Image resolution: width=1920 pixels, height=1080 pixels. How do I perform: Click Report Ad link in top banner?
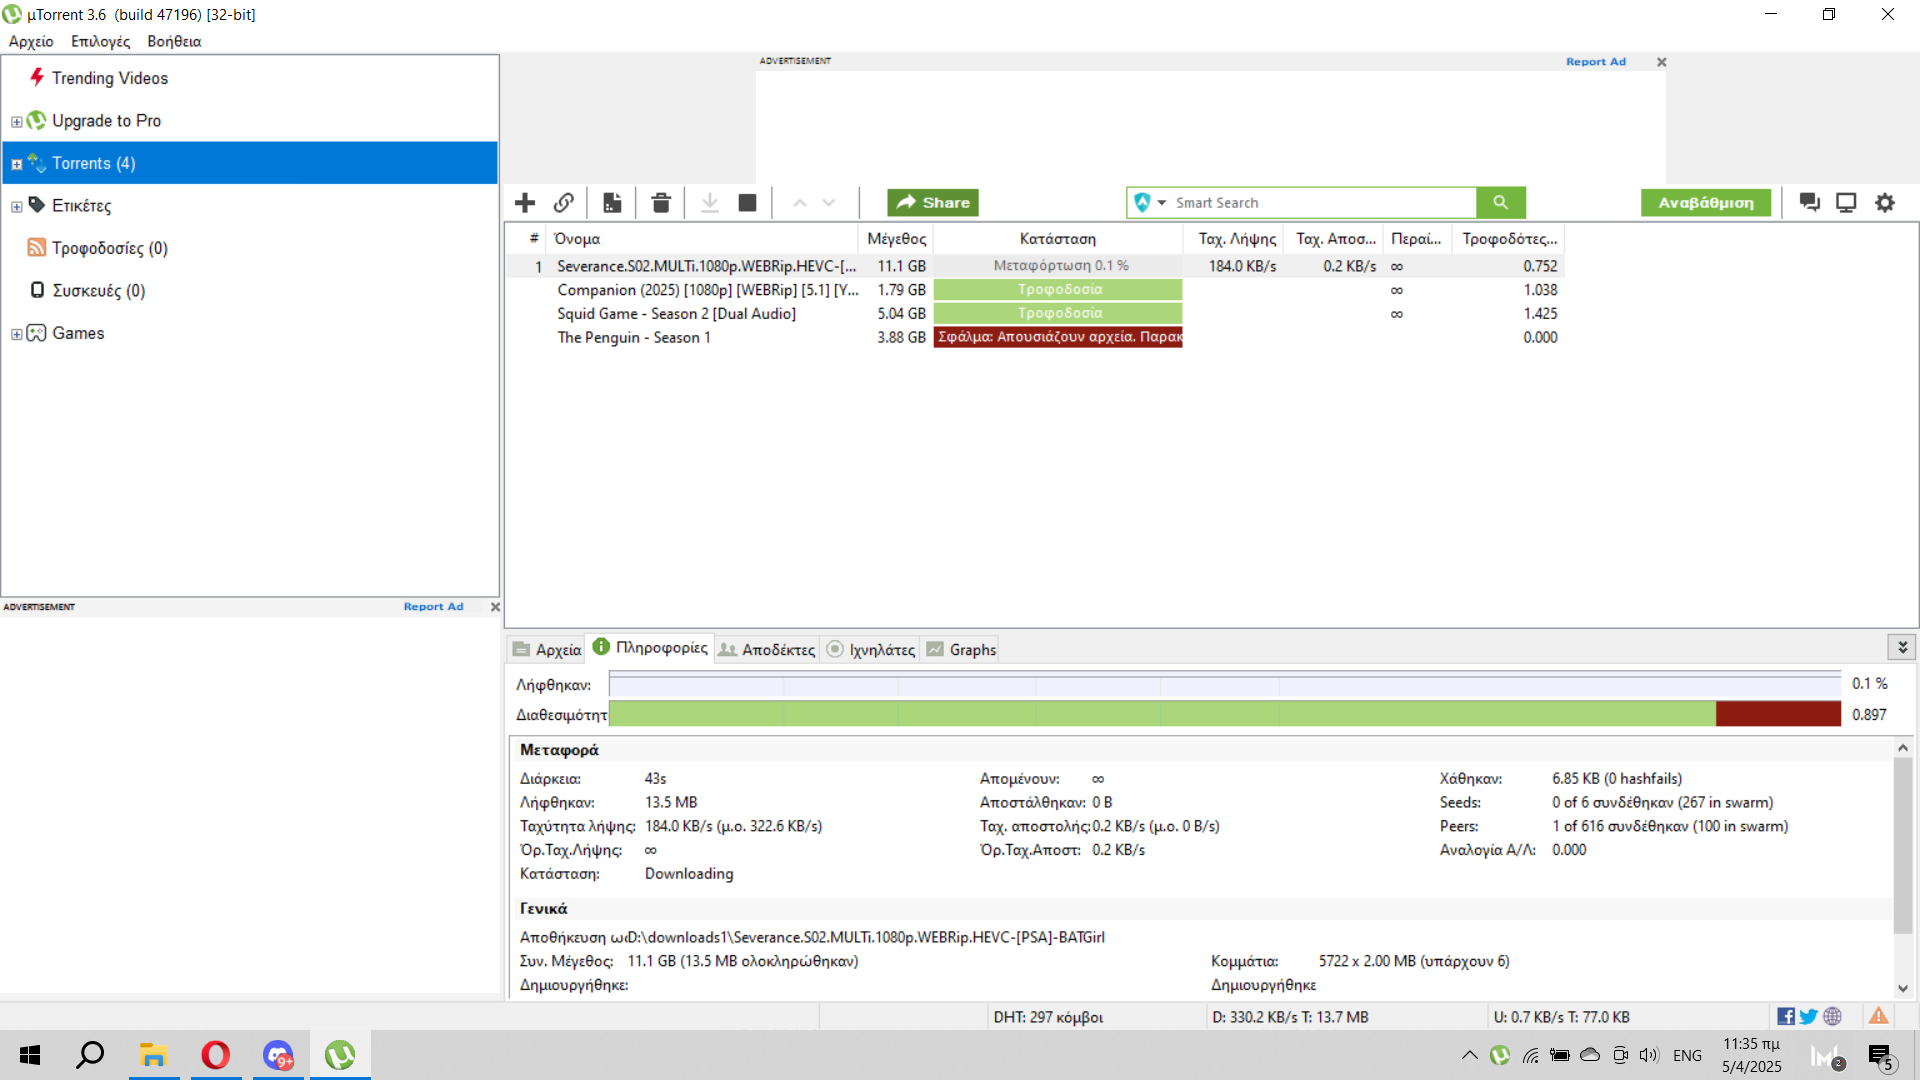1596,62
